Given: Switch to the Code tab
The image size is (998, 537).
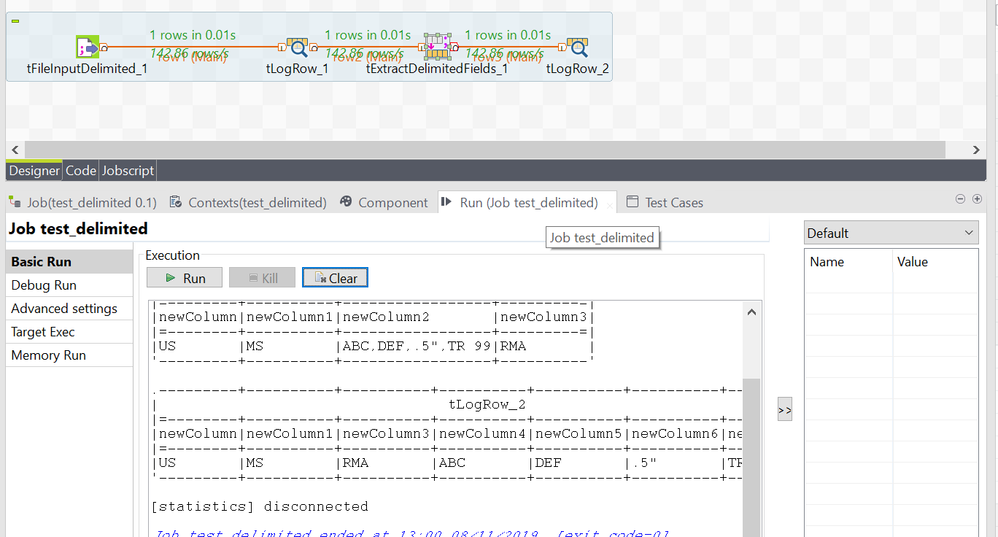Looking at the screenshot, I should (x=81, y=171).
